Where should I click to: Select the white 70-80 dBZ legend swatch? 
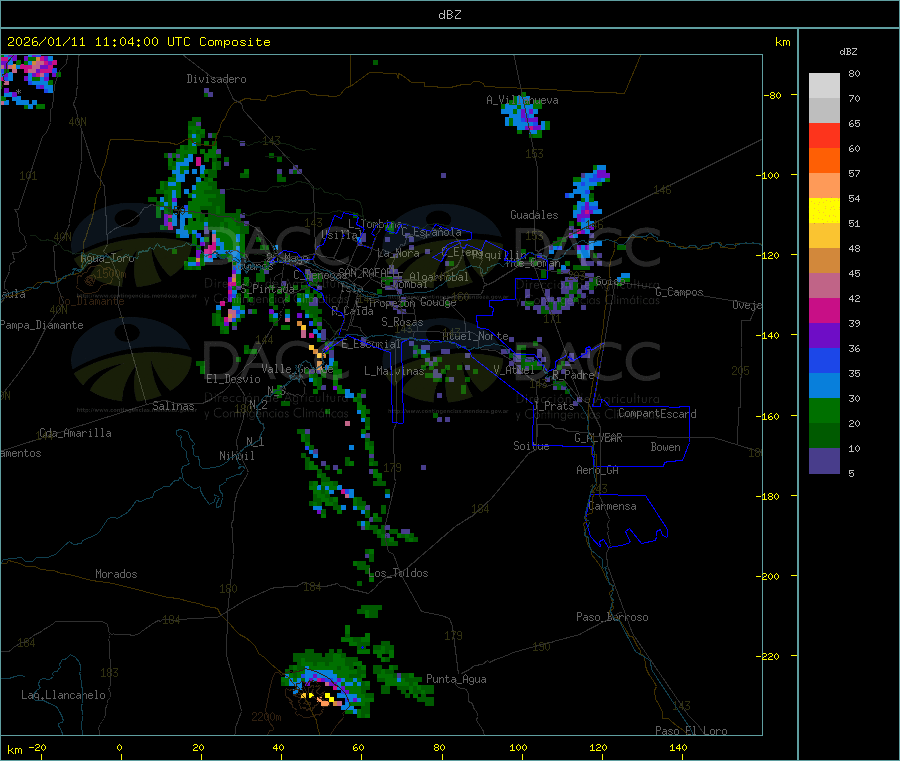[824, 86]
